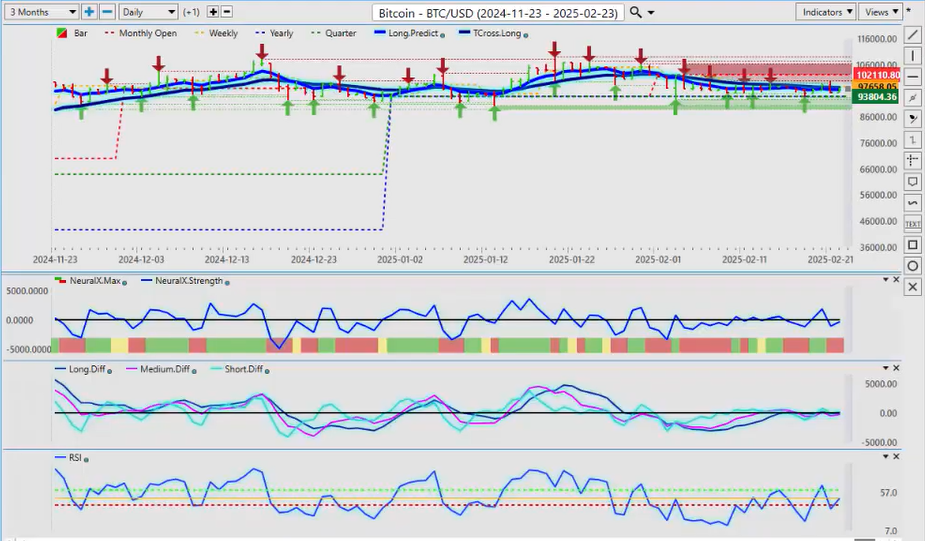The height and width of the screenshot is (541, 925).
Task: Click the Long.Diff legend entry
Action: (x=81, y=369)
